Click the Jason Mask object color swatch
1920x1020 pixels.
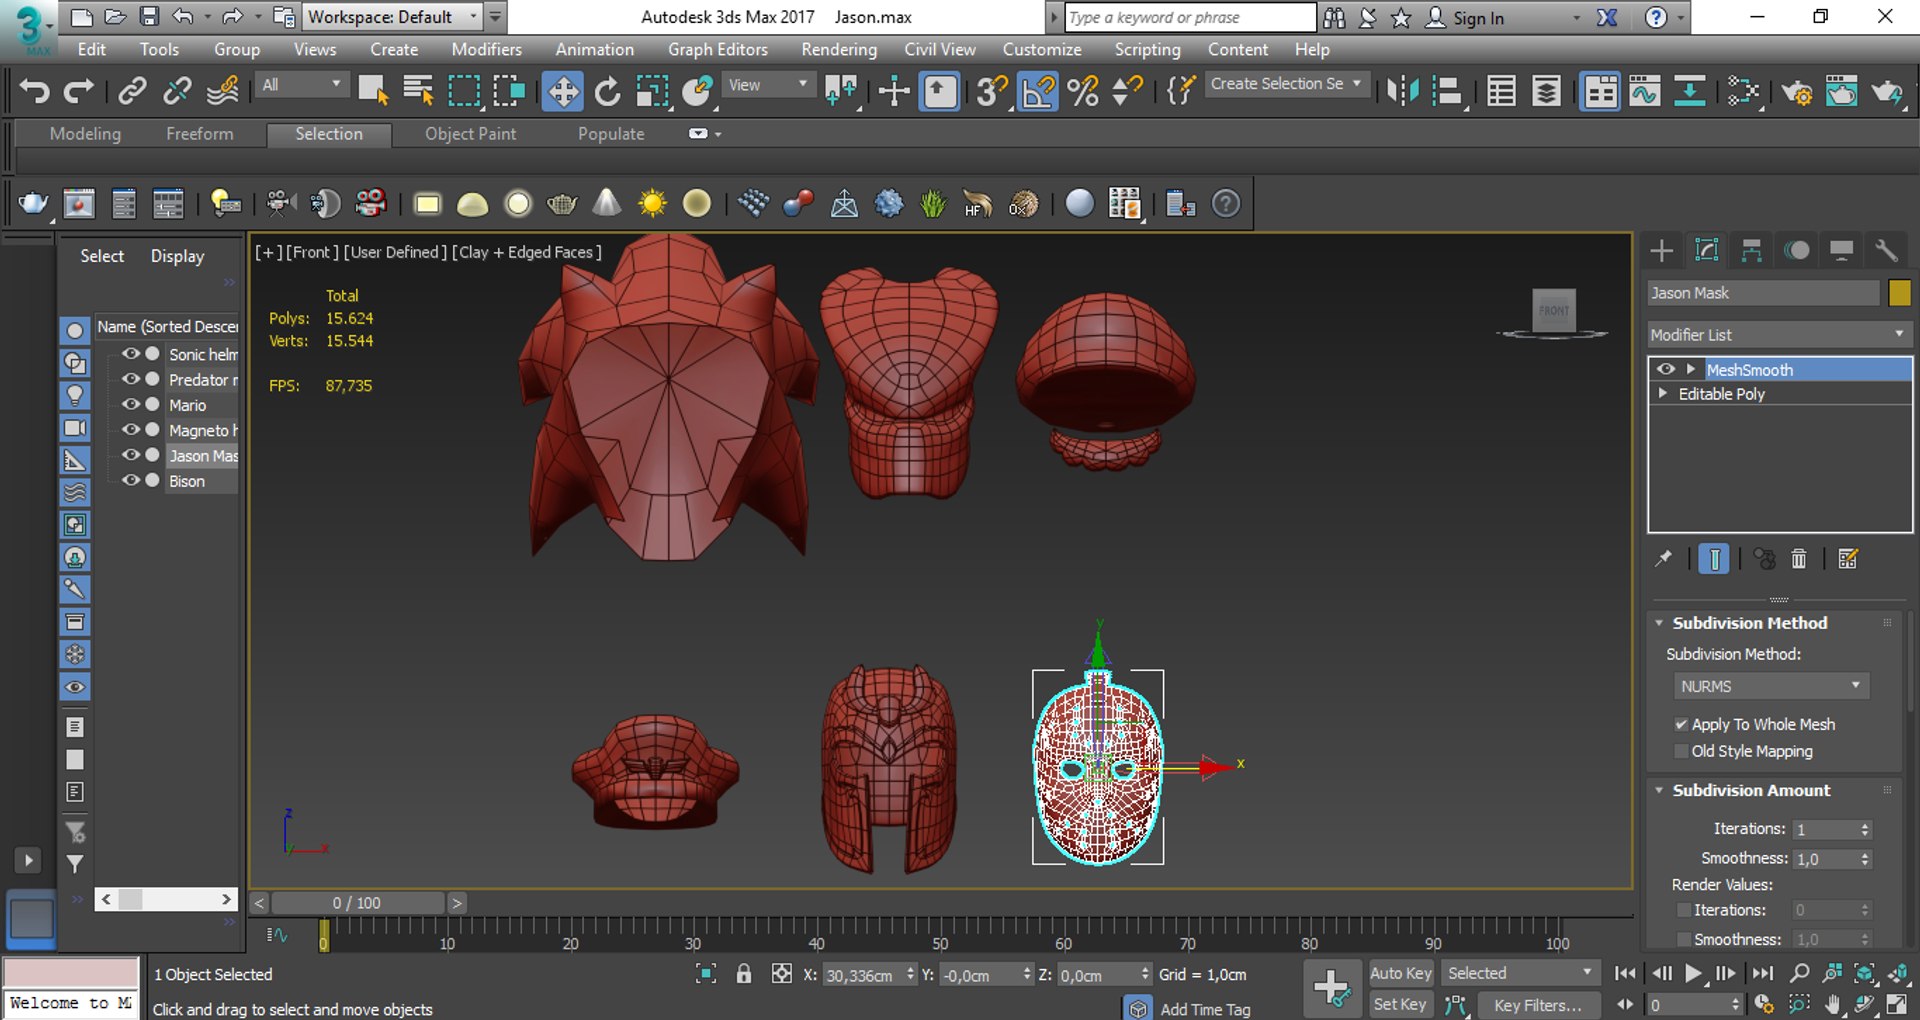(1899, 293)
